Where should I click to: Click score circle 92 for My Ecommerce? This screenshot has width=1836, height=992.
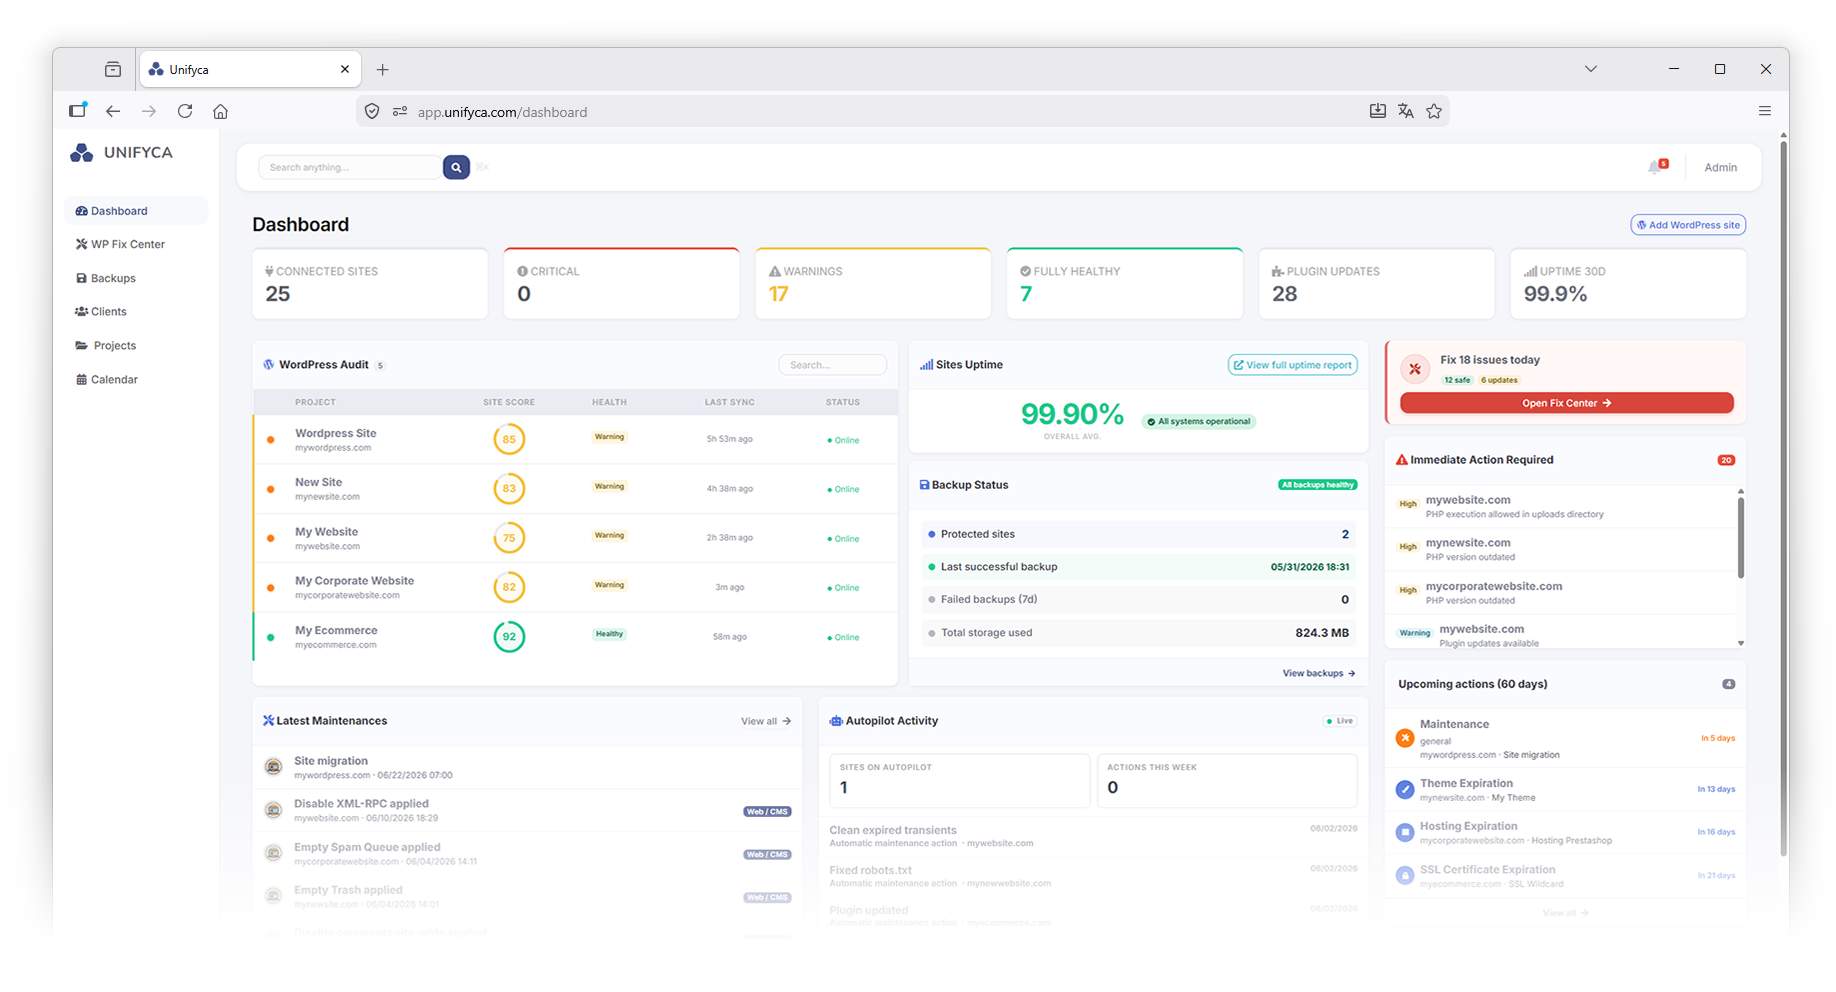(509, 636)
